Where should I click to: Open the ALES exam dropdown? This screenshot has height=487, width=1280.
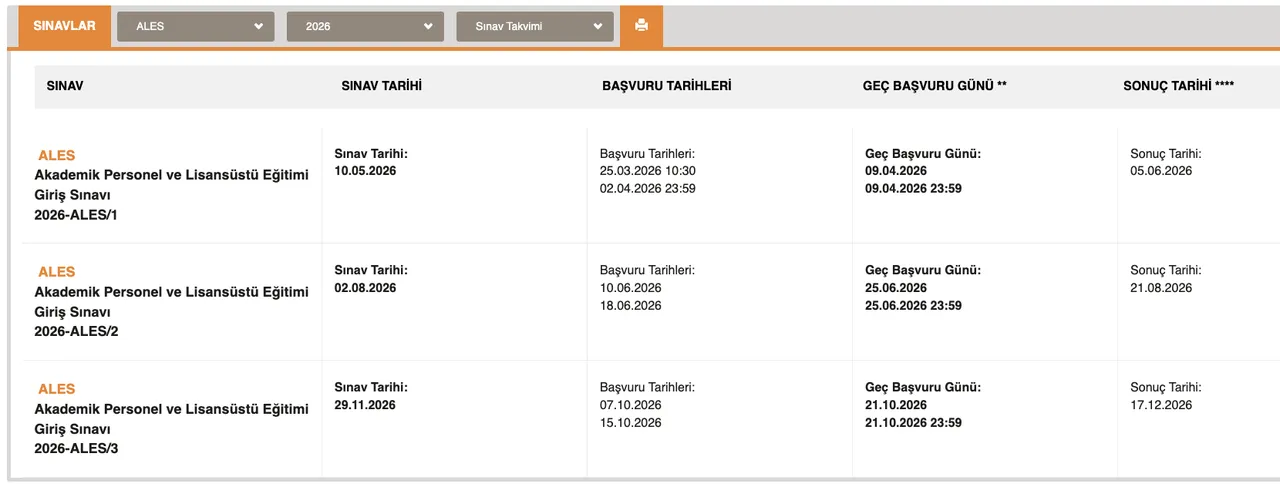coord(196,27)
